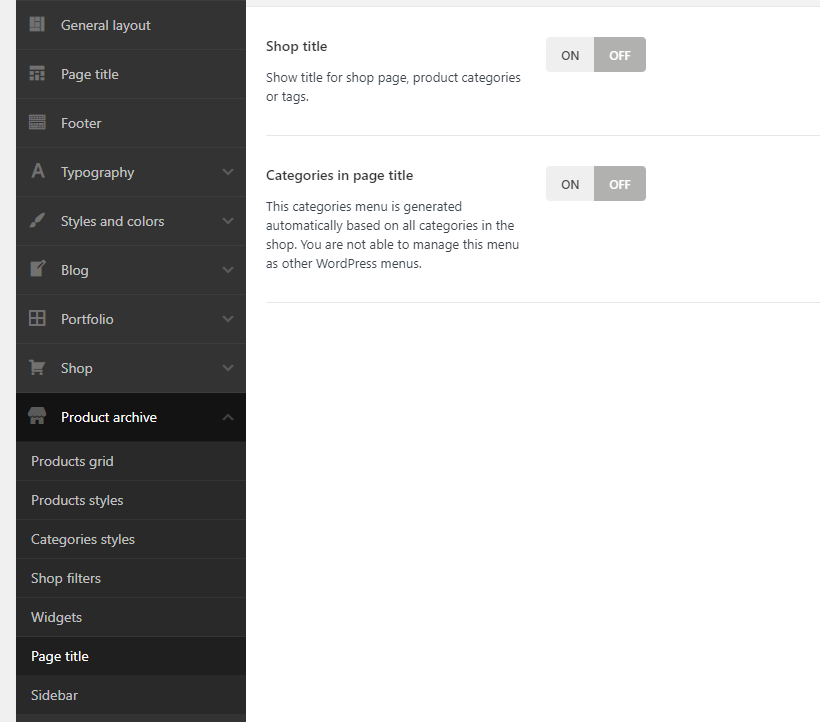820x722 pixels.
Task: Enable Categories in page title ON
Action: 570,184
